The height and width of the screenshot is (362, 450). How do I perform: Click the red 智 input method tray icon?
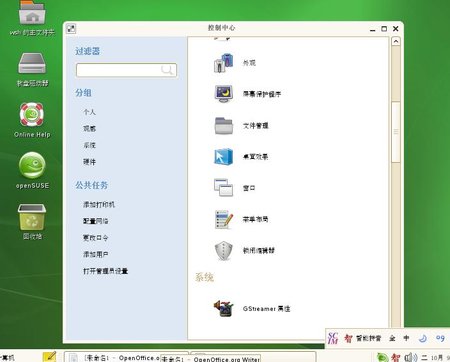pos(396,358)
